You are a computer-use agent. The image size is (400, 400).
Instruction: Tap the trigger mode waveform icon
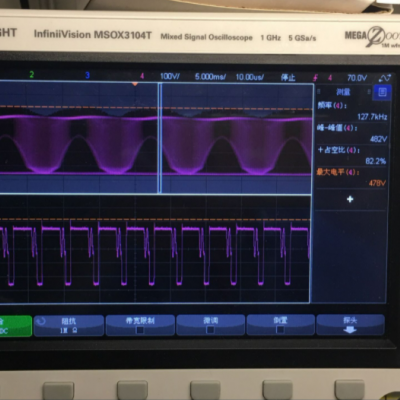click(x=385, y=78)
